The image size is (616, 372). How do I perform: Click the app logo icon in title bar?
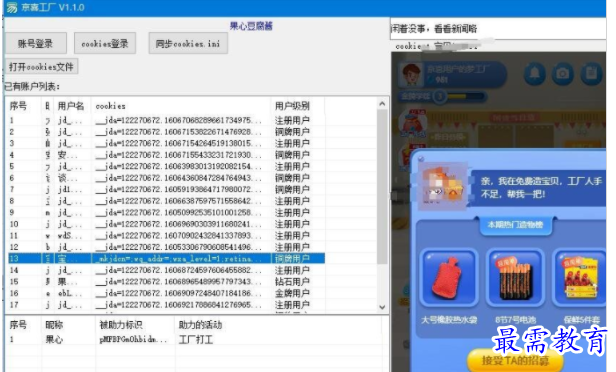click(x=12, y=7)
